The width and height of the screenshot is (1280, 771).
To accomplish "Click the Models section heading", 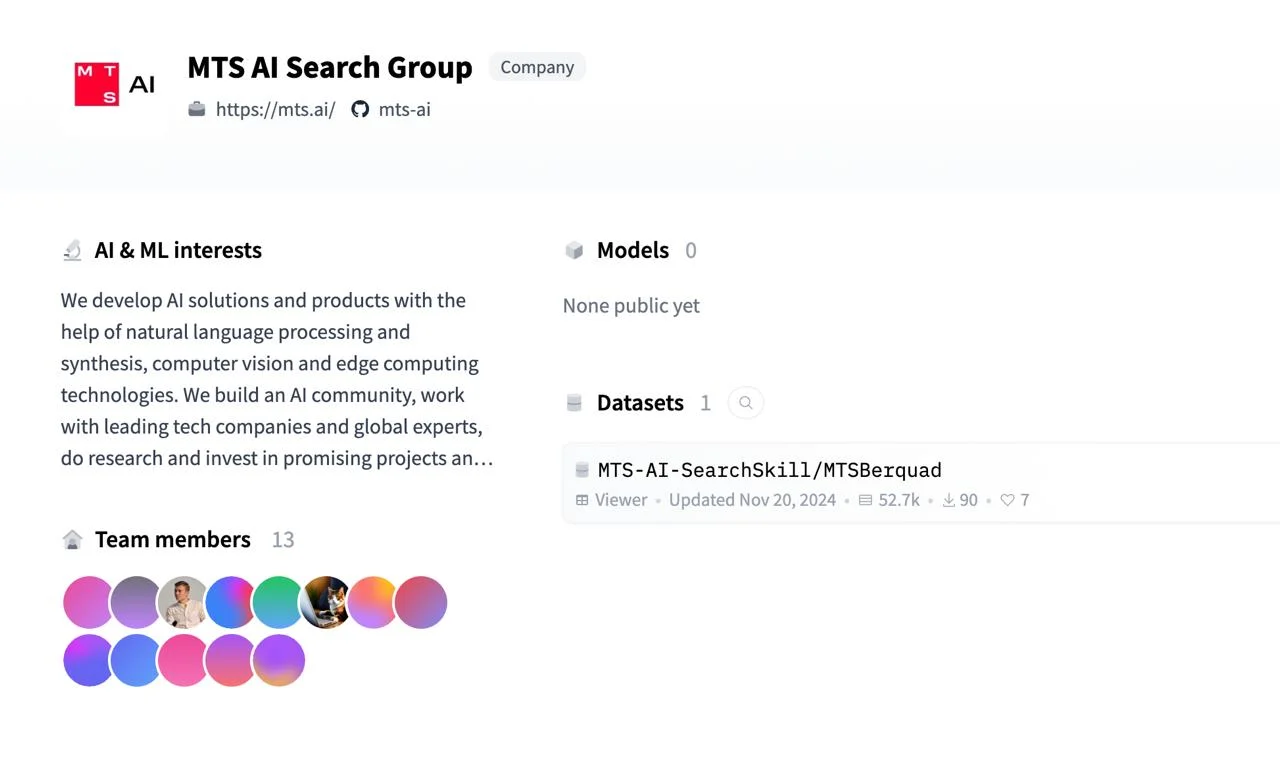I will tap(632, 250).
